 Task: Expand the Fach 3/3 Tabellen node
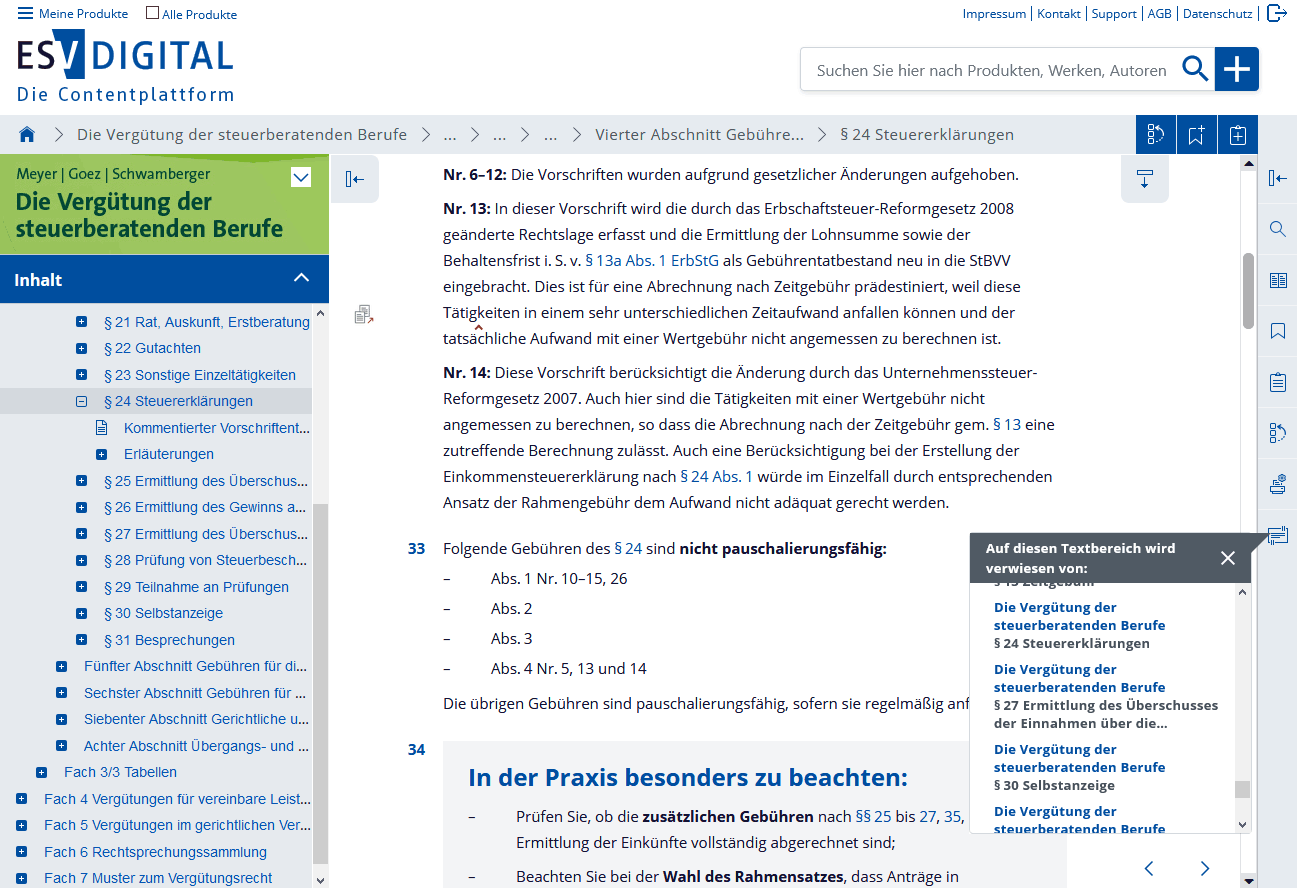point(41,772)
